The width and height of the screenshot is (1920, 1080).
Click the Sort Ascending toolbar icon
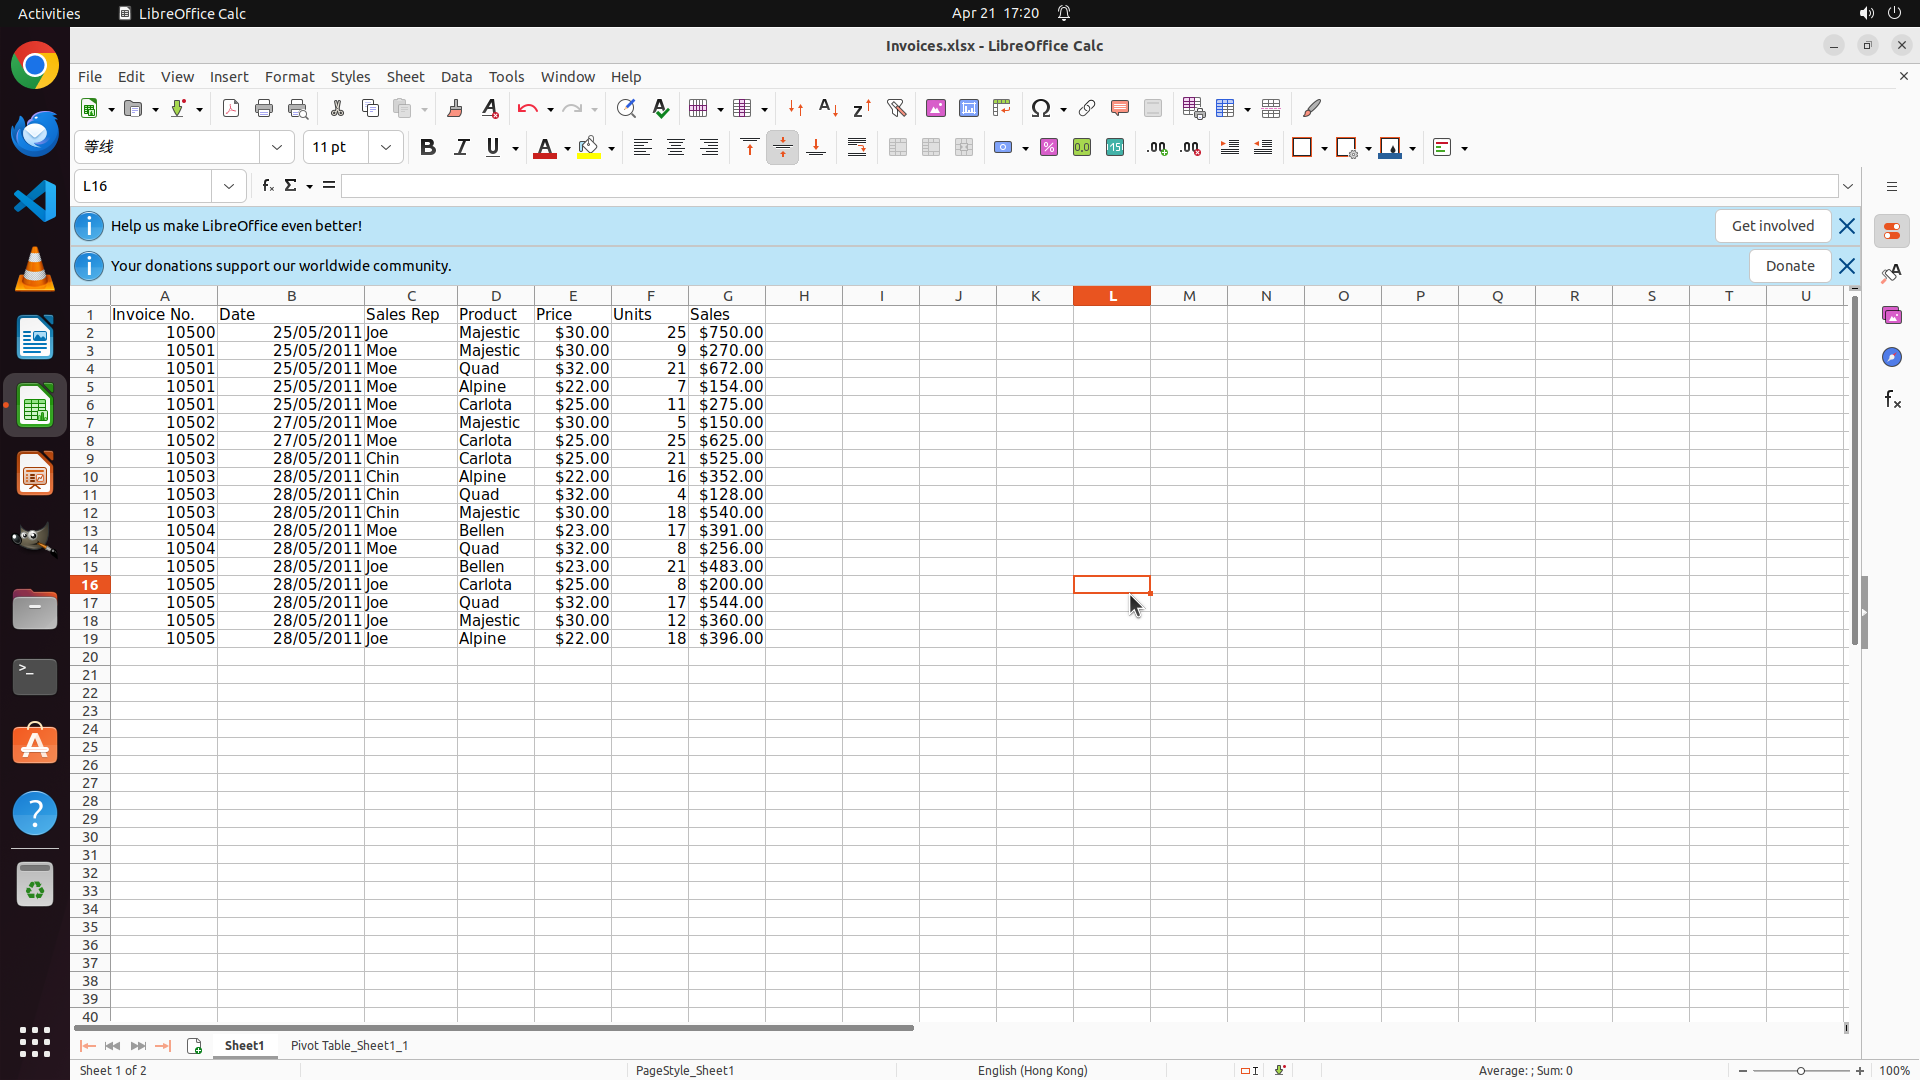(828, 108)
